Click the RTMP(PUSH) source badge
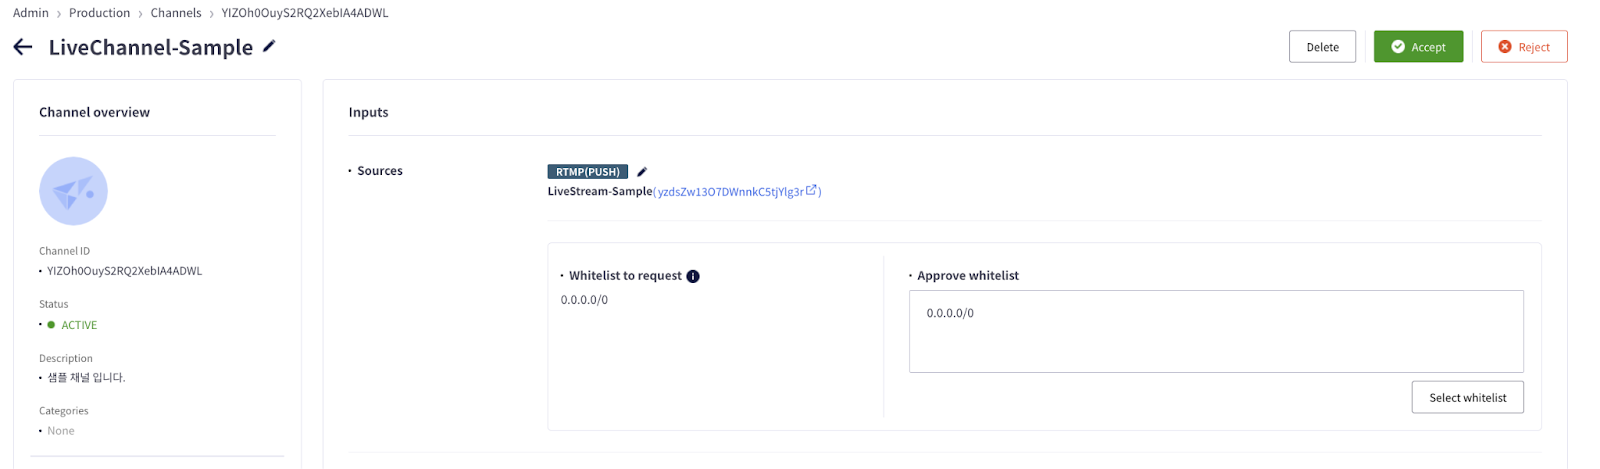 click(587, 172)
